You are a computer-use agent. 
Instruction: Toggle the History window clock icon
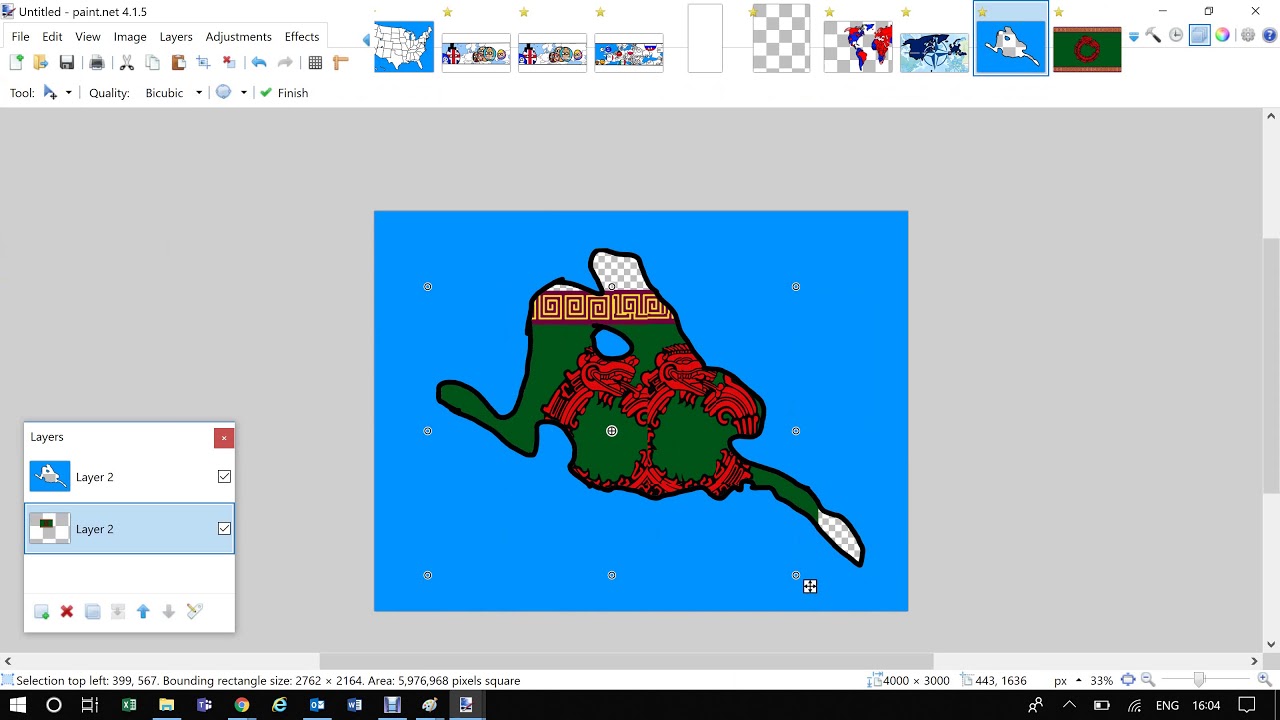point(1176,36)
